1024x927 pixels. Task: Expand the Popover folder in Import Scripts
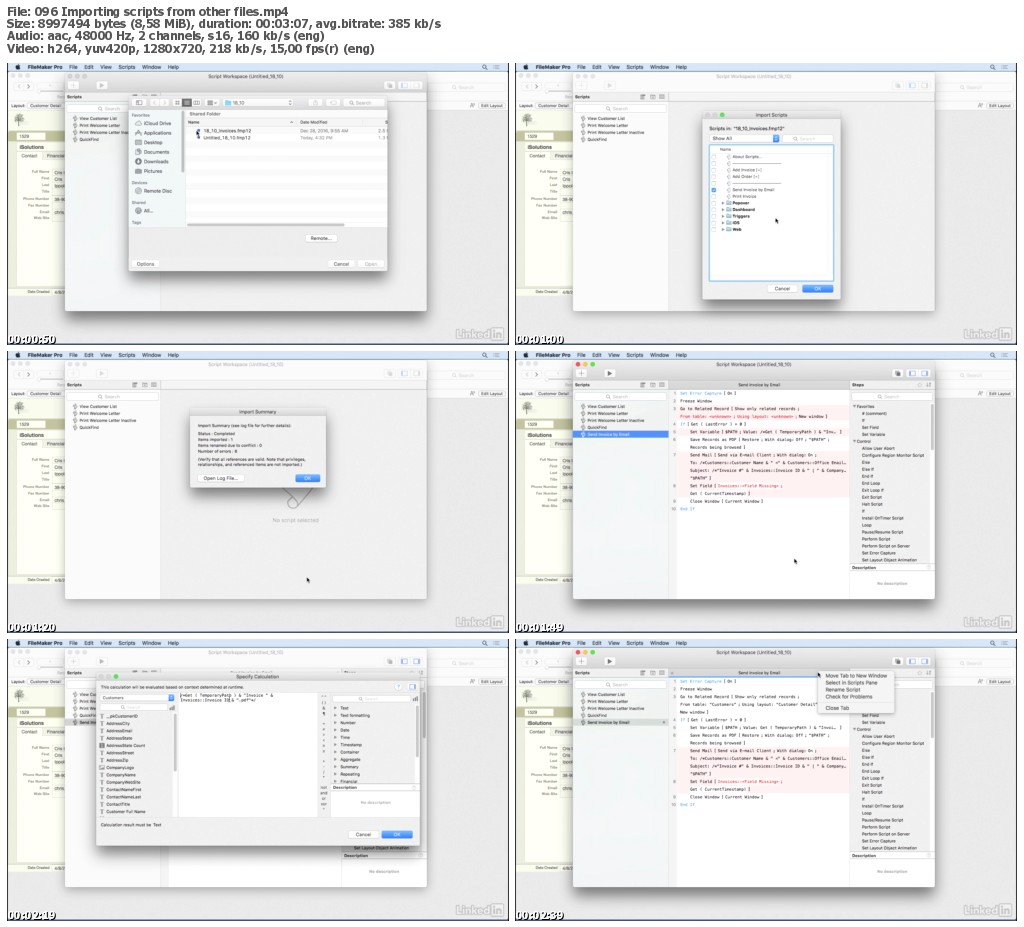(x=722, y=203)
